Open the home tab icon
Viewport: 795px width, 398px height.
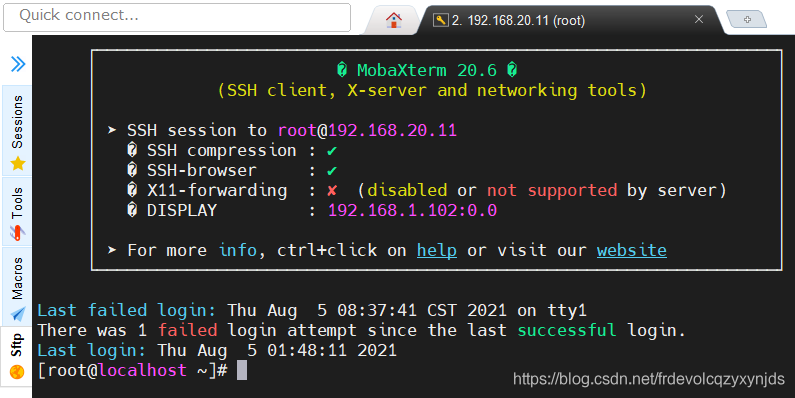(x=393, y=20)
